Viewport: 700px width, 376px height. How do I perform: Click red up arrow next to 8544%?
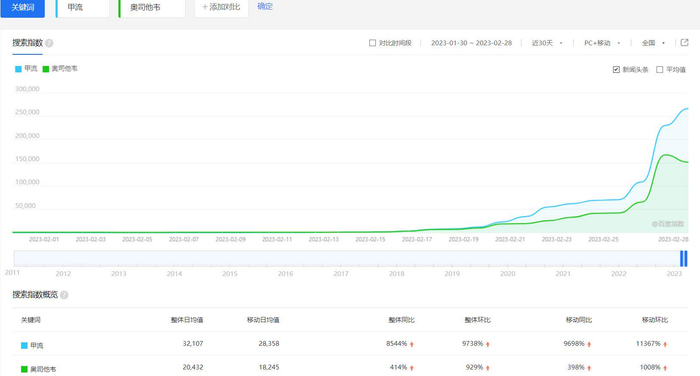(x=412, y=344)
